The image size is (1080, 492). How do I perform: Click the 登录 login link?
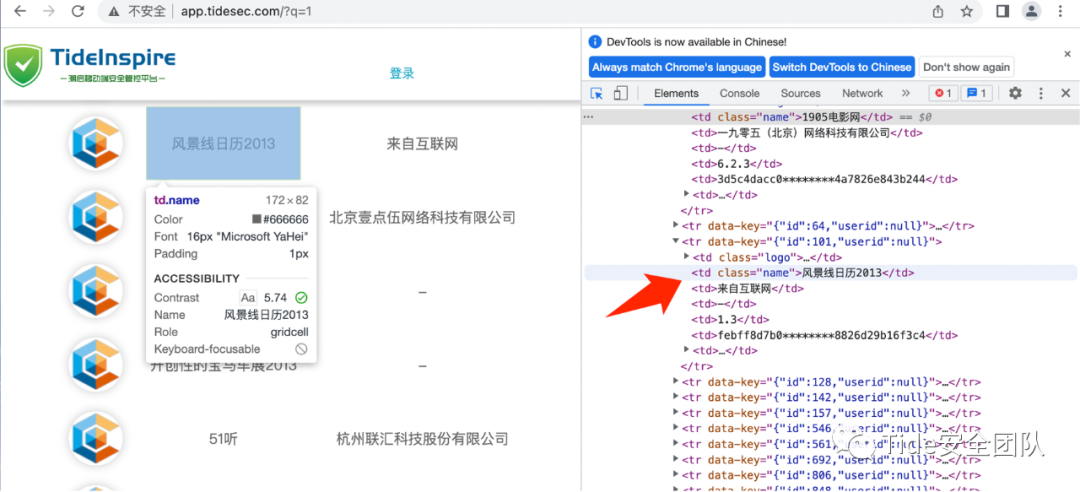click(402, 73)
